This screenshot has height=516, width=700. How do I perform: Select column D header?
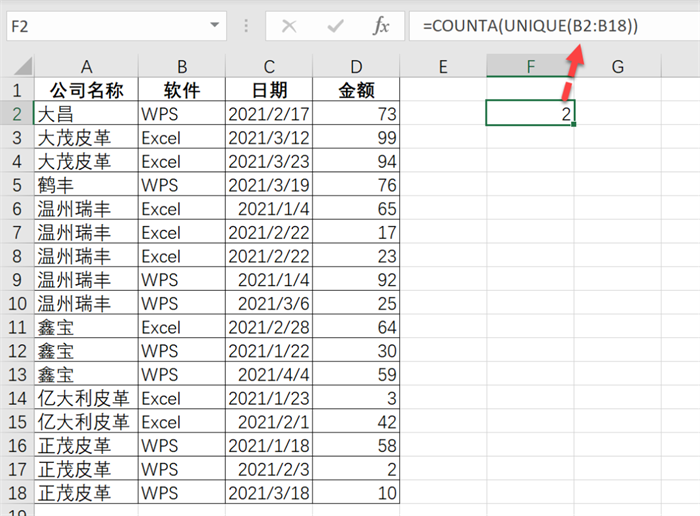tap(357, 67)
